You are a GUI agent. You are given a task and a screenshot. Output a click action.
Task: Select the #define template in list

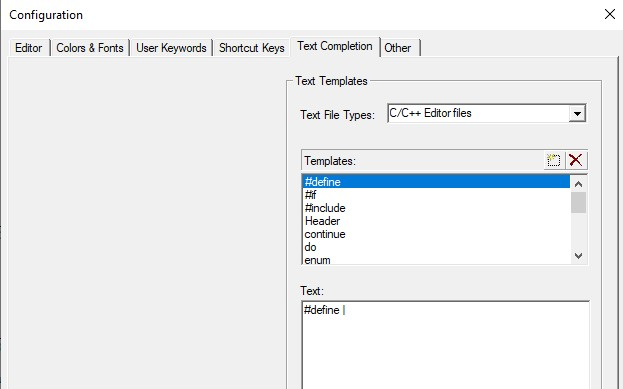pyautogui.click(x=436, y=182)
